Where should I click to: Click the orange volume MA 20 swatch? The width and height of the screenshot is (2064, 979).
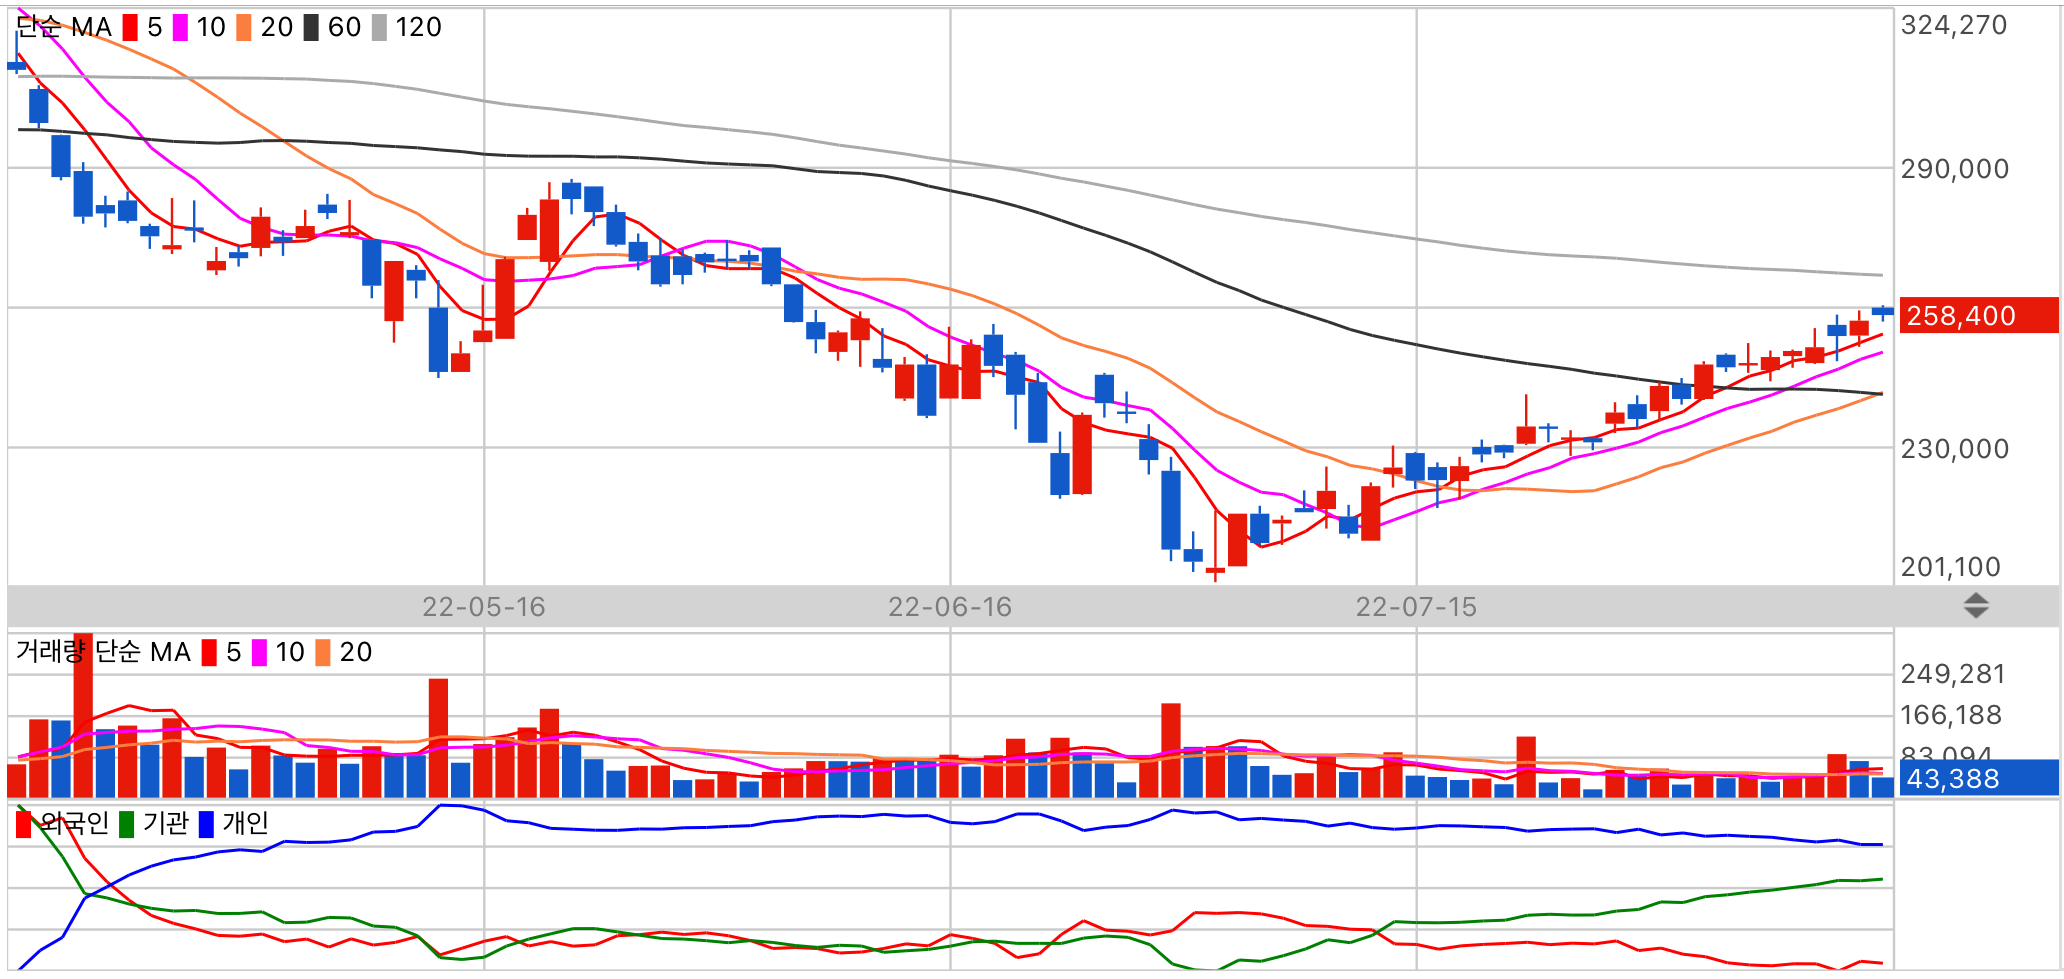[x=323, y=653]
